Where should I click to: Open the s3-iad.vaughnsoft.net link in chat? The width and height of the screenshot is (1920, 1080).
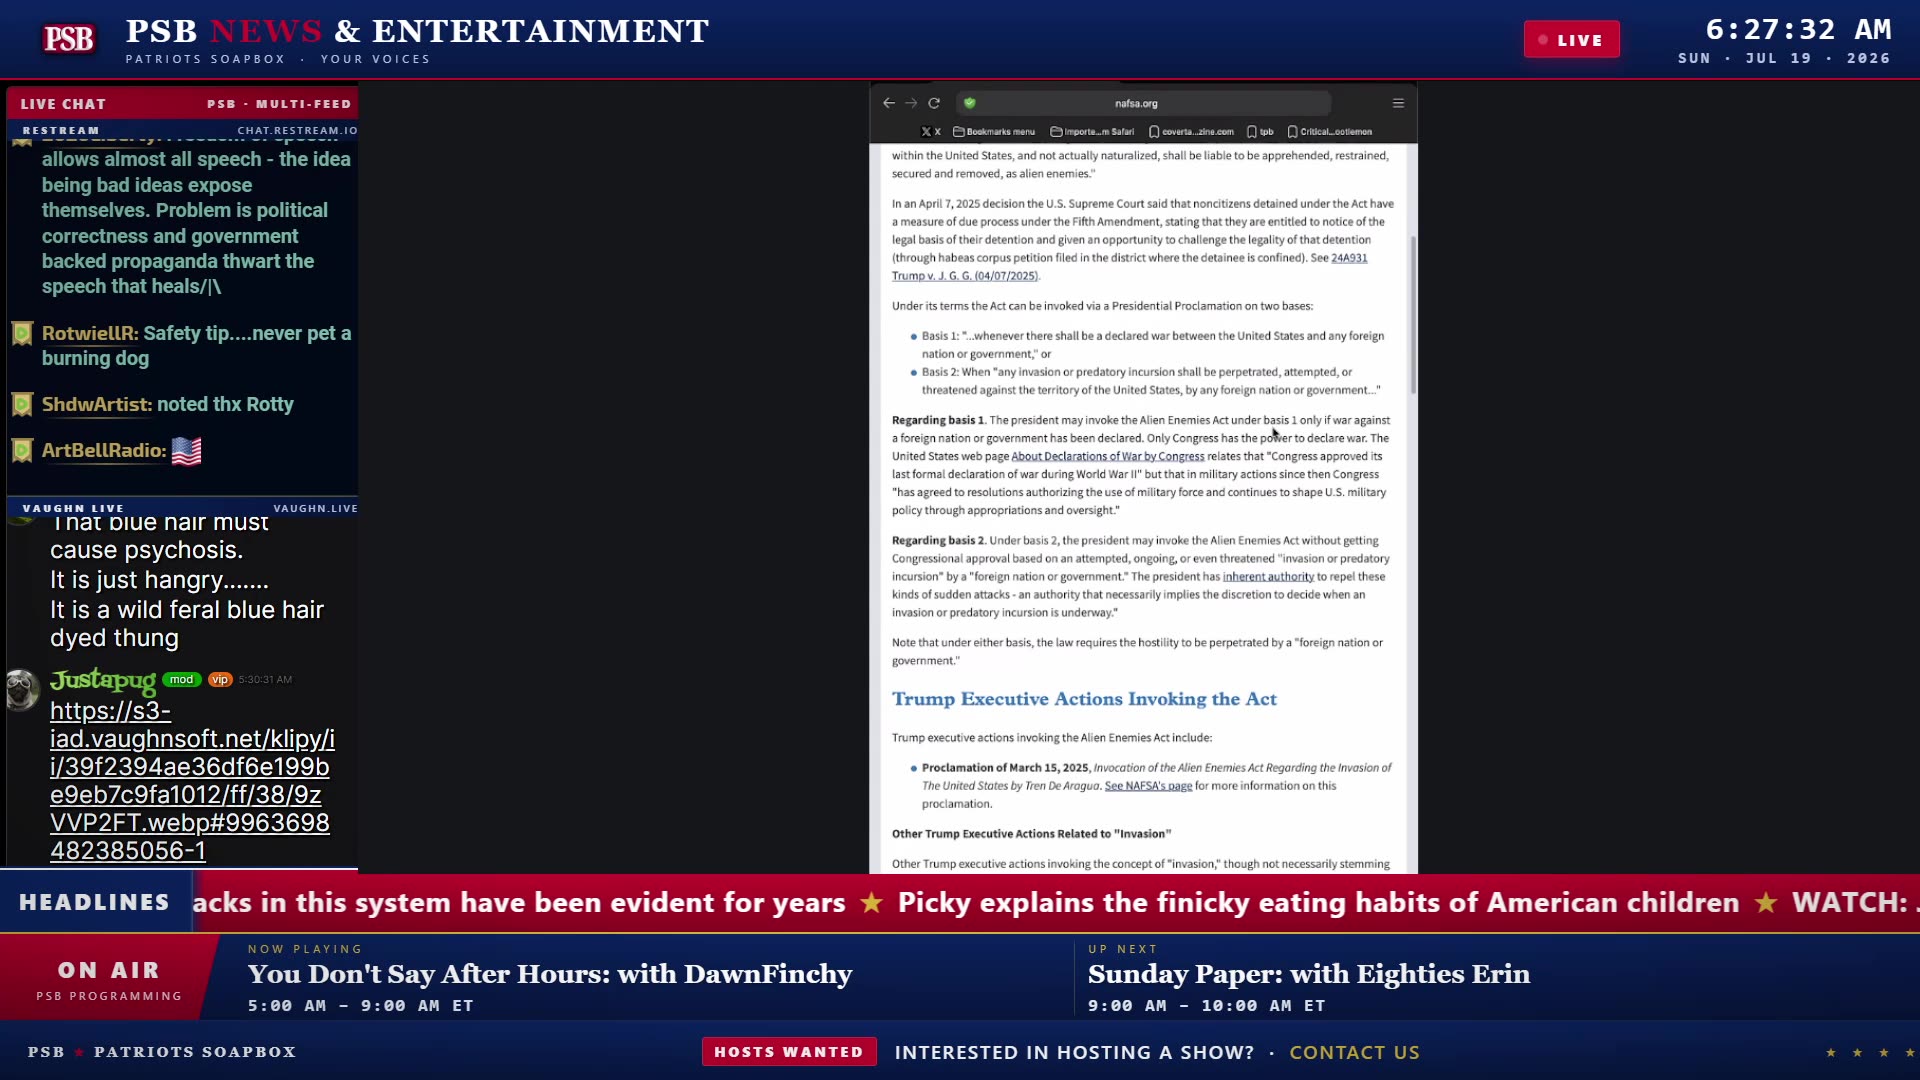[190, 781]
